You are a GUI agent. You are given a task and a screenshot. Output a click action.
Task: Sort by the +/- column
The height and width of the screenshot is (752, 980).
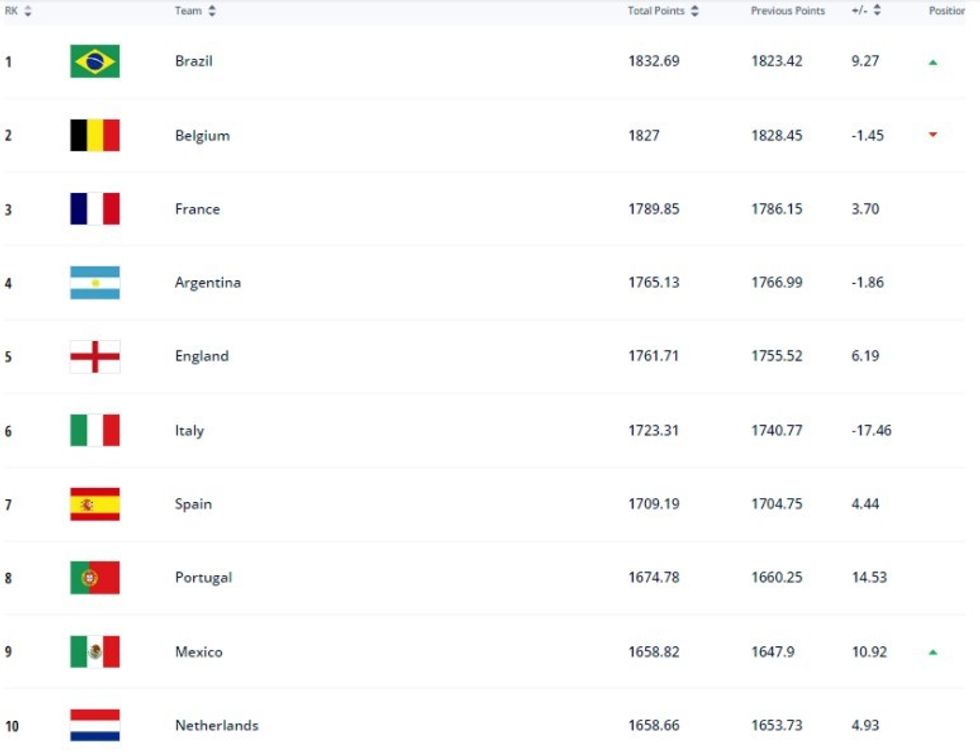[x=866, y=11]
